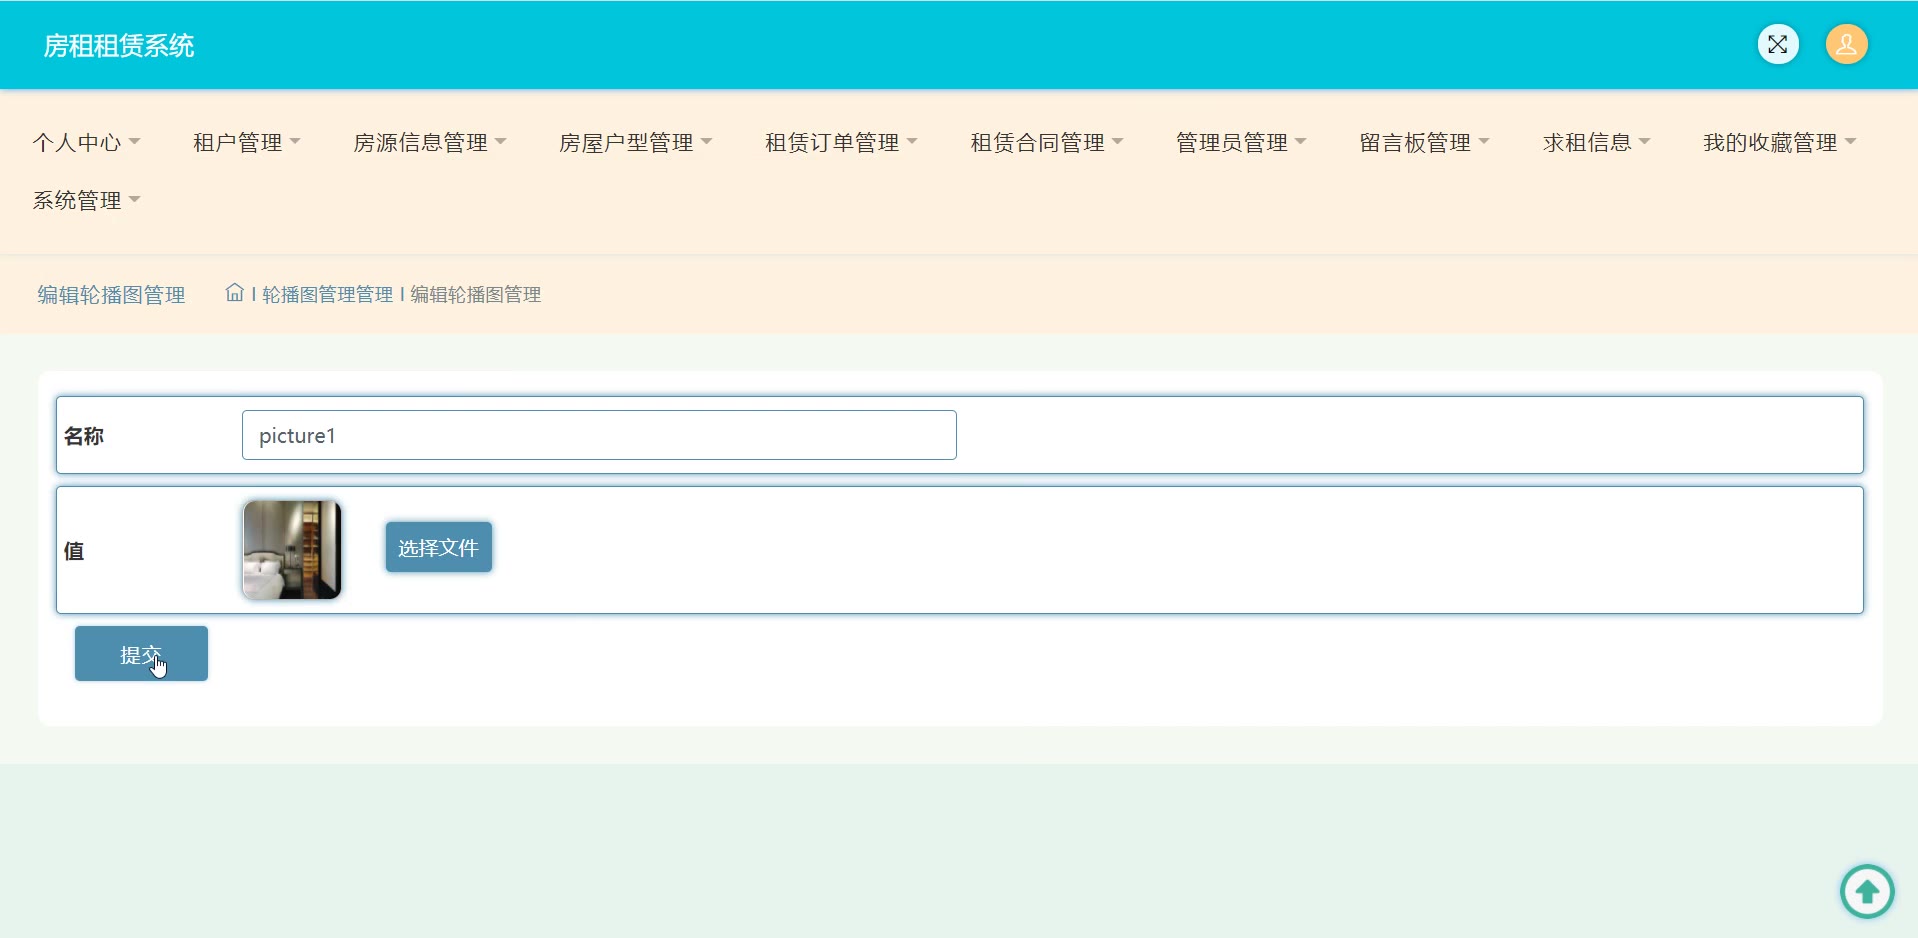Click the bedroom image thumbnail
The width and height of the screenshot is (1918, 938).
(x=292, y=550)
